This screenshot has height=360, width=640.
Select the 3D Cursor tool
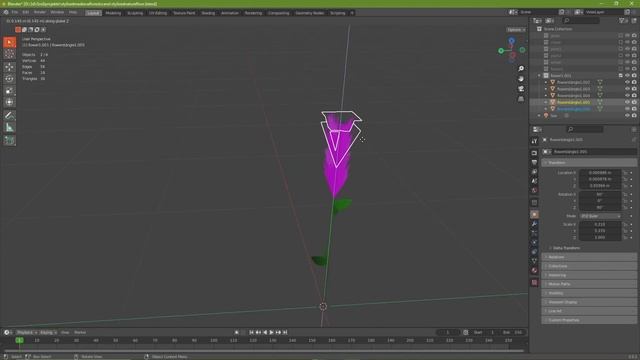pyautogui.click(x=9, y=54)
